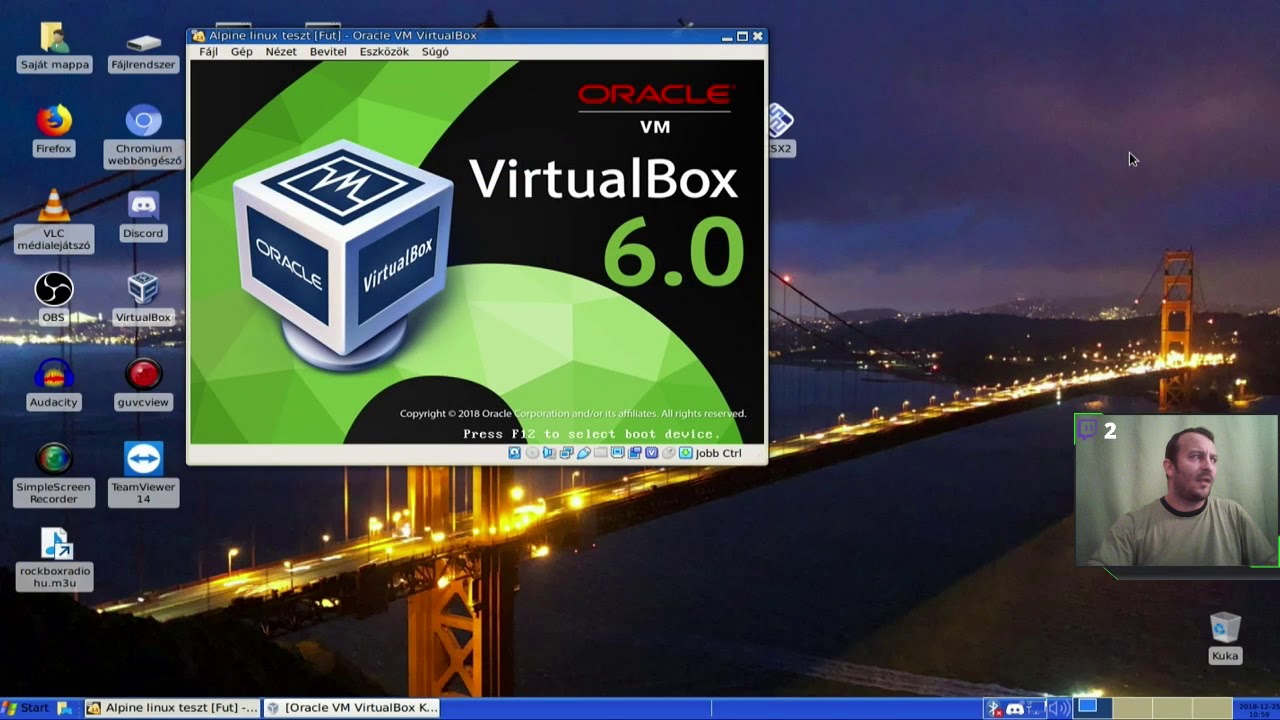The height and width of the screenshot is (720, 1280).
Task: Click the taskbar clock
Action: [1257, 708]
